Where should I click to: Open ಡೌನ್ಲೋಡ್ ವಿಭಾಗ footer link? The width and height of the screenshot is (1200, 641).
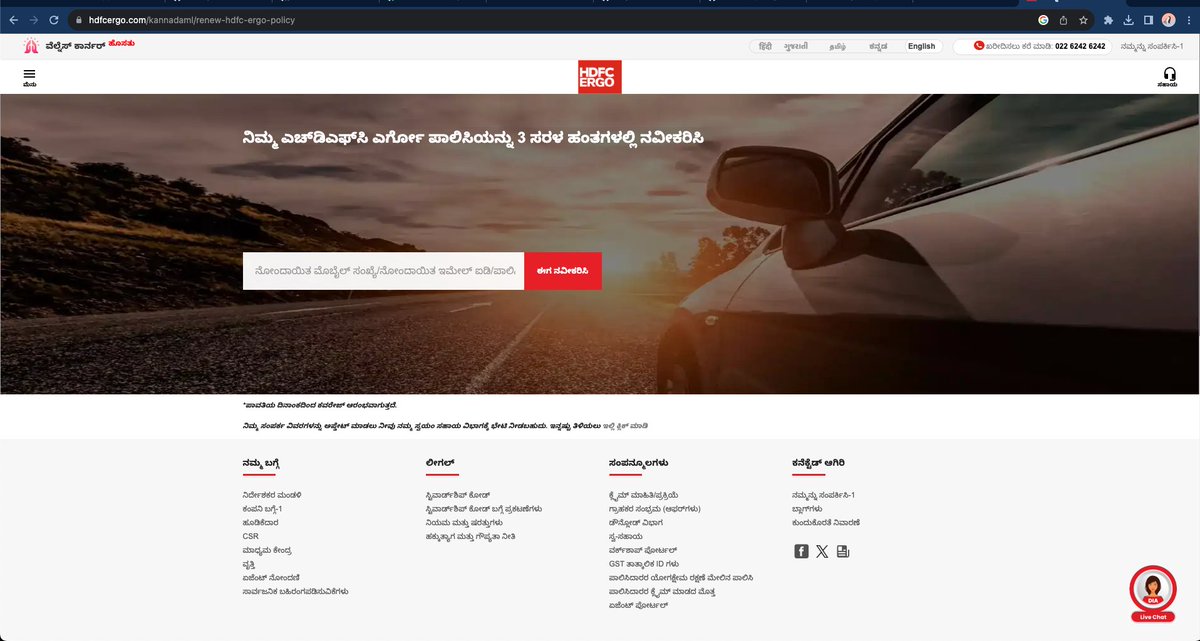pyautogui.click(x=635, y=522)
